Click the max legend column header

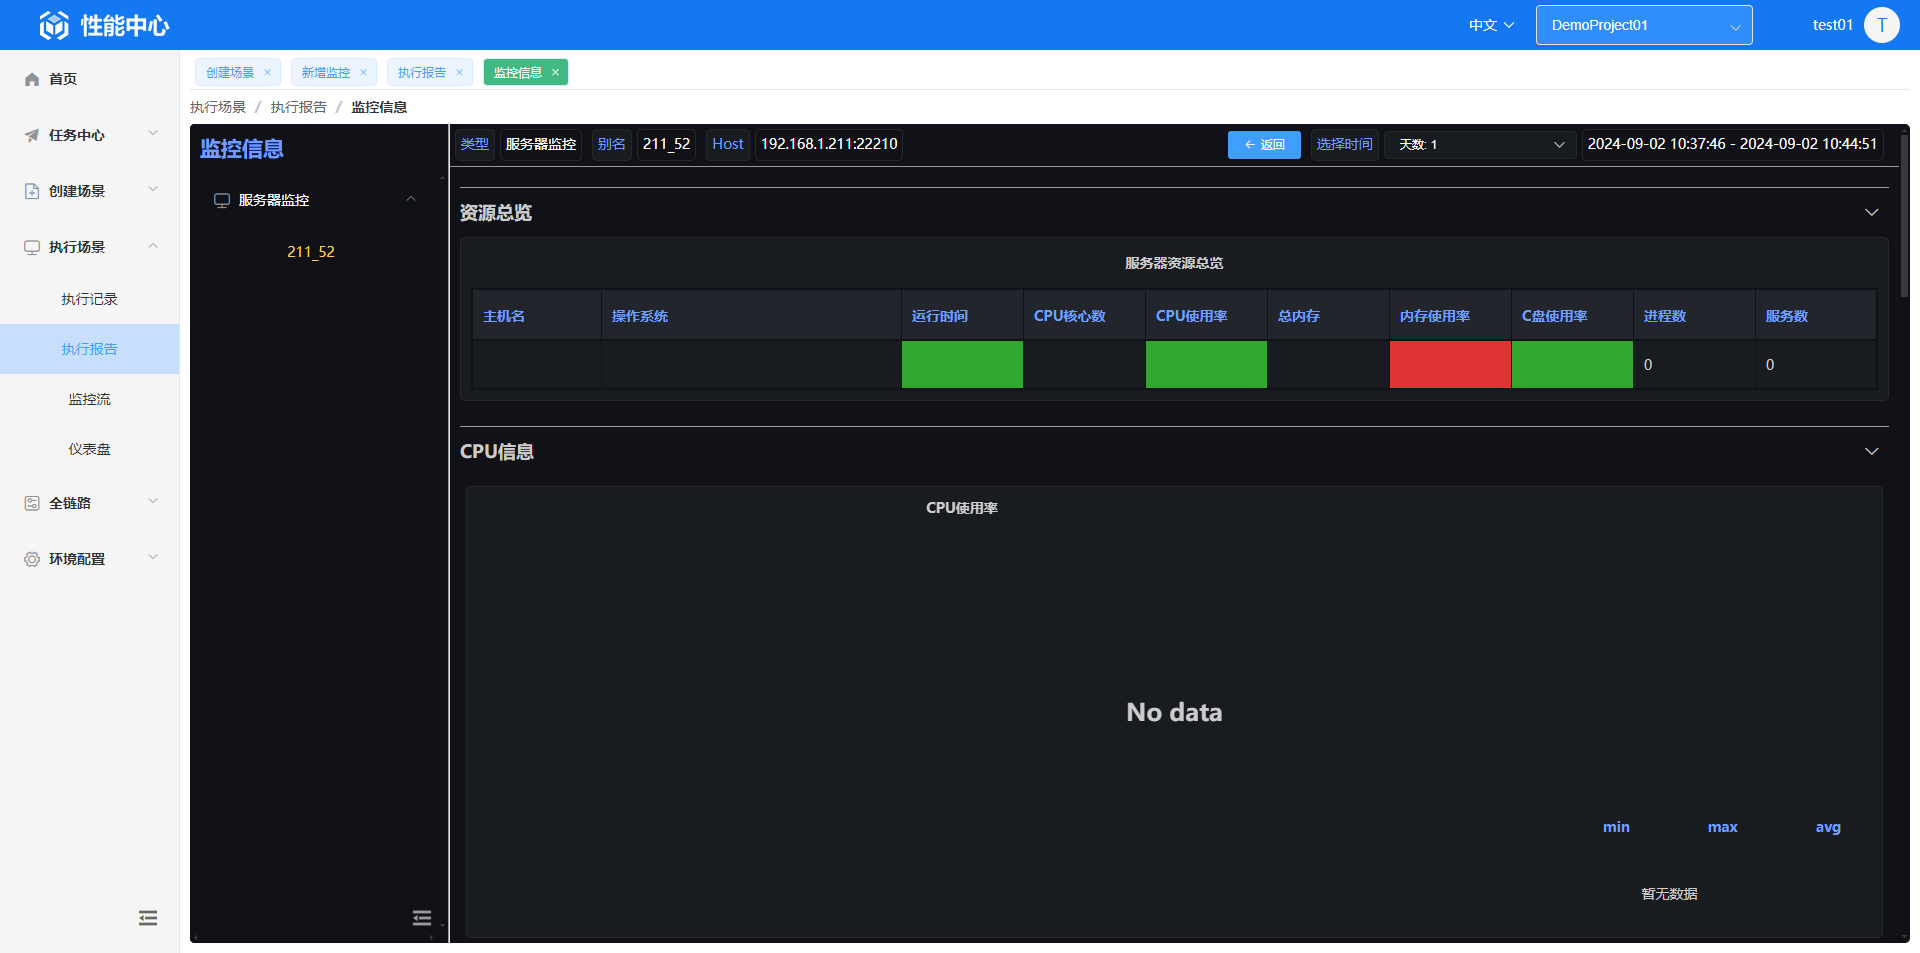pyautogui.click(x=1722, y=827)
